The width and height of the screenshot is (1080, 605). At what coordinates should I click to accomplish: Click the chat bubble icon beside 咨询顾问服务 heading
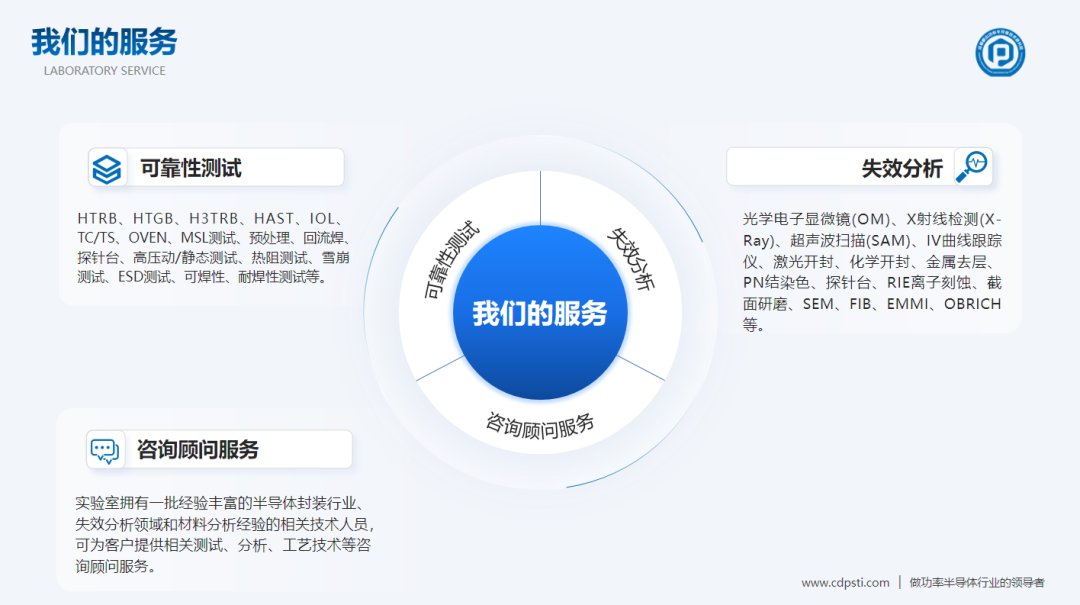coord(104,450)
